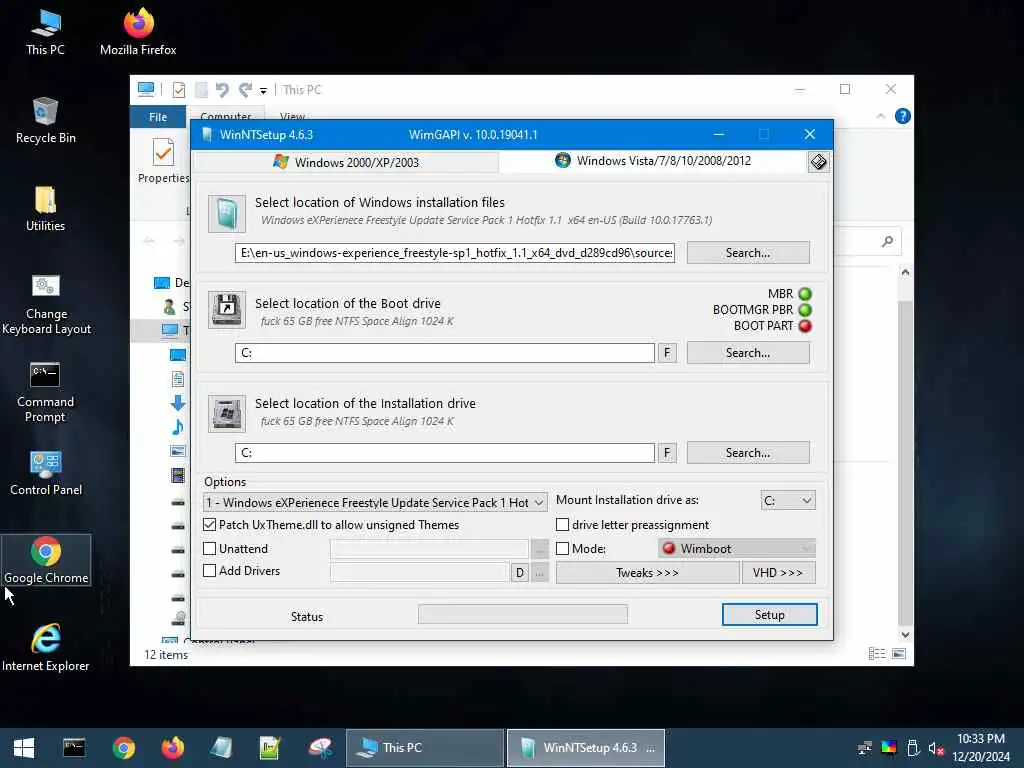
Task: Collapse the explorer ribbon chevron
Action: tap(880, 116)
